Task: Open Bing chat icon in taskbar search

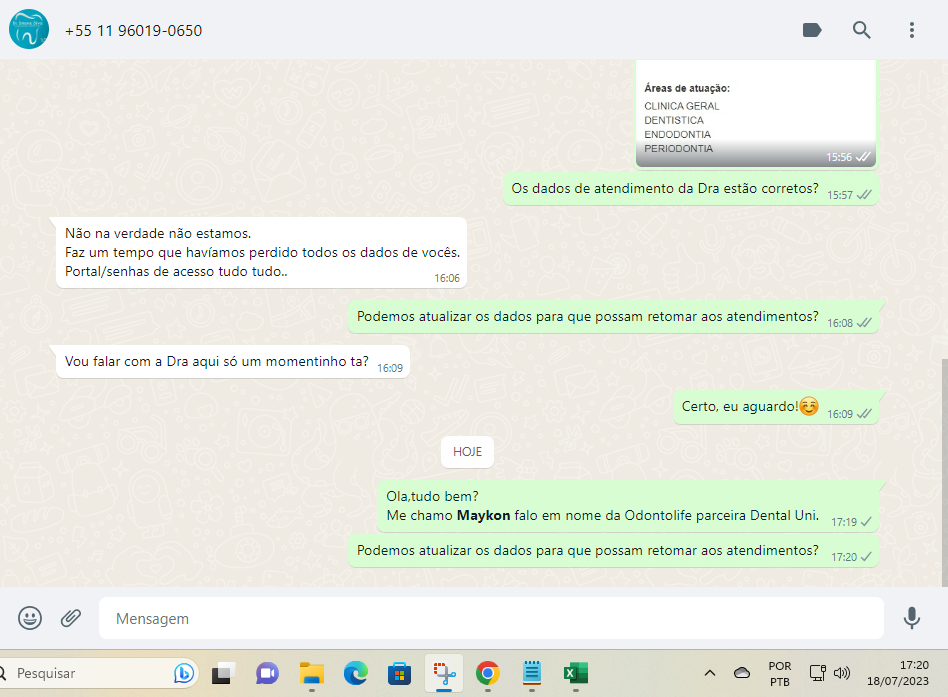Action: tap(184, 673)
